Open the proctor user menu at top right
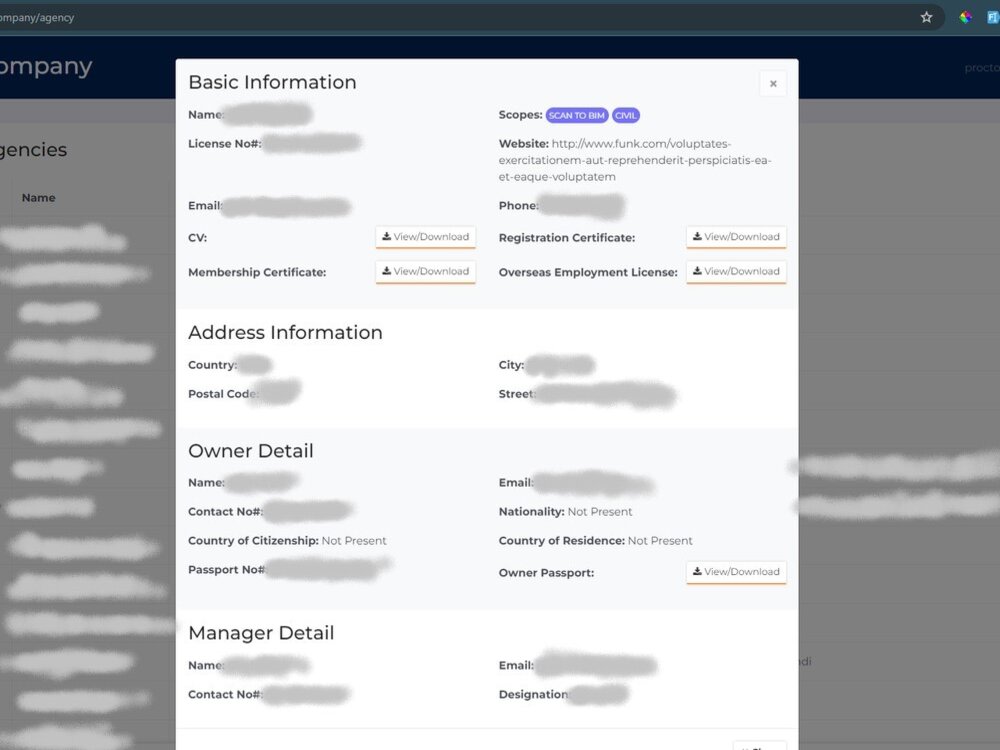This screenshot has height=750, width=1000. [983, 67]
